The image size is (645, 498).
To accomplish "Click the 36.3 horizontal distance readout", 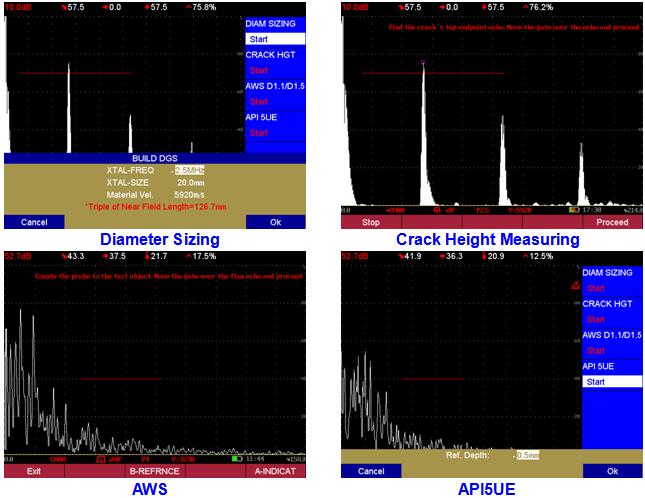I will (x=451, y=256).
